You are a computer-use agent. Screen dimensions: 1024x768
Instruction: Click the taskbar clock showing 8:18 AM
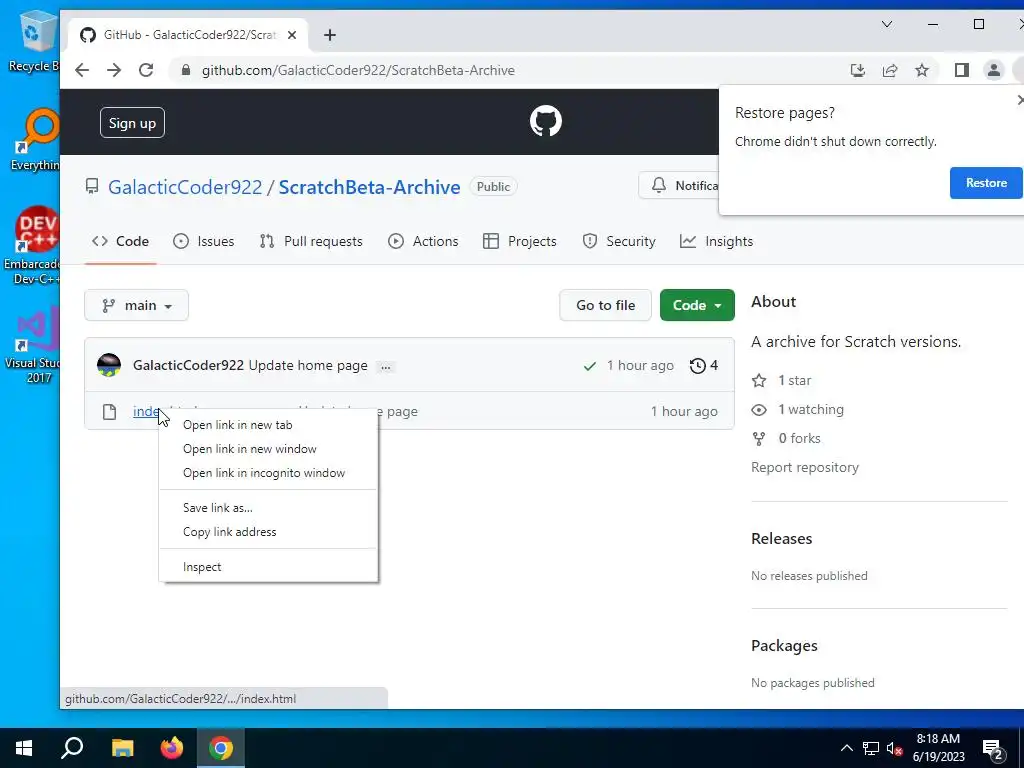tap(938, 748)
